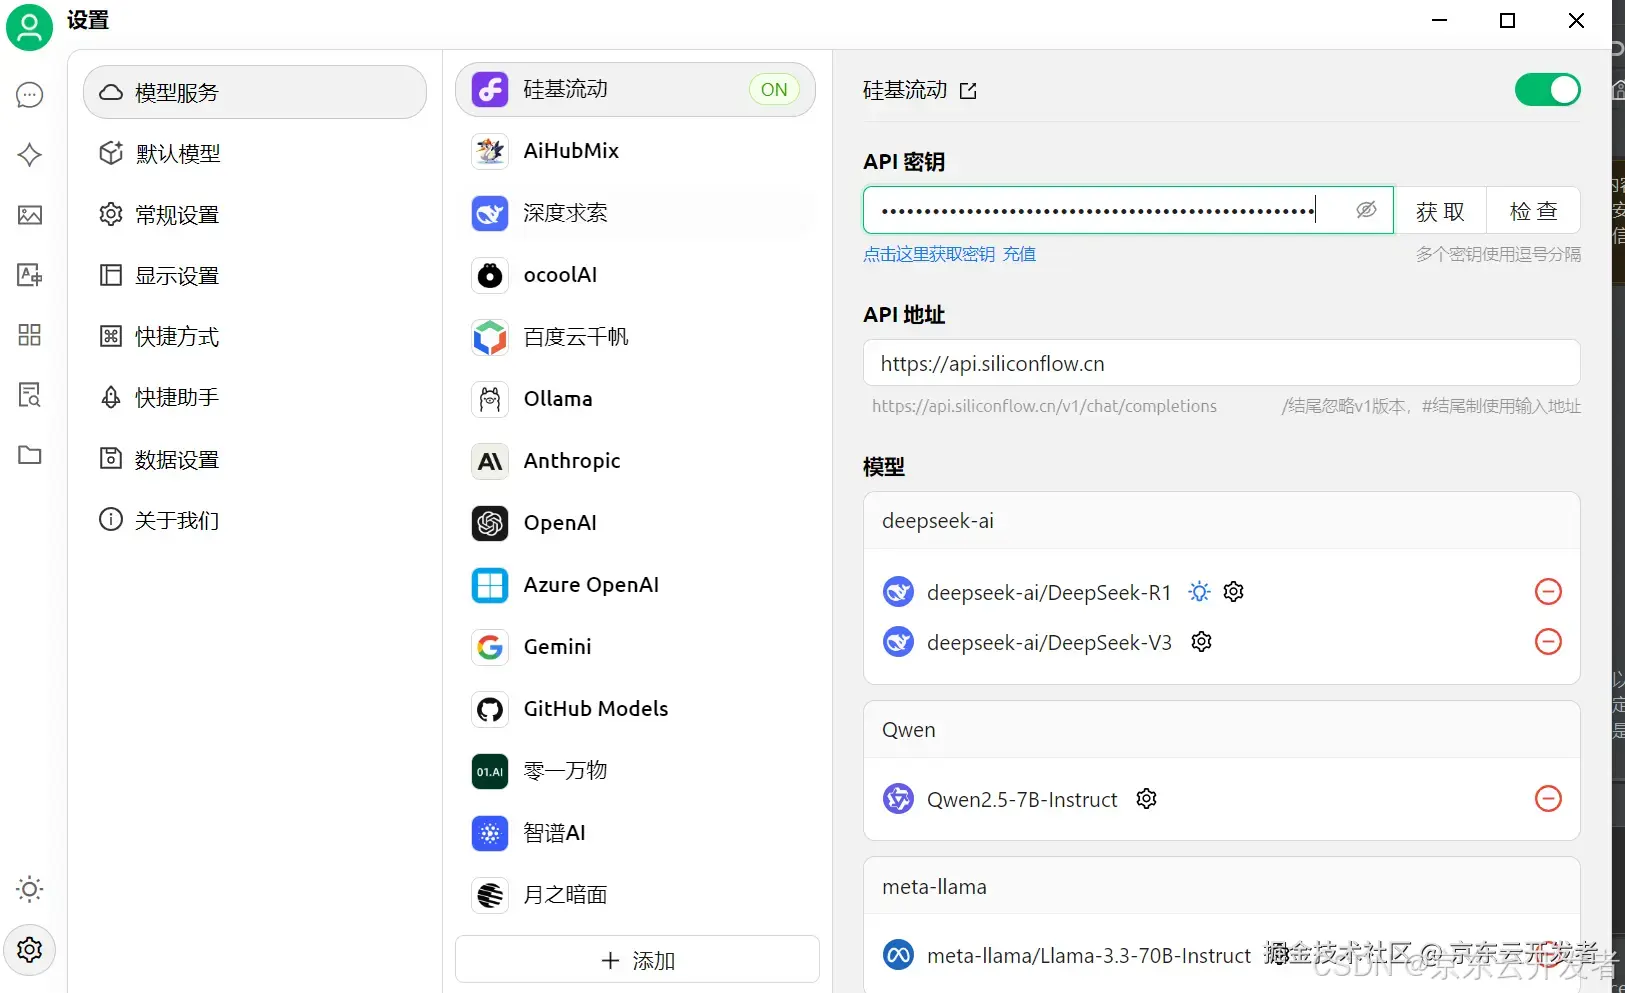Image resolution: width=1625 pixels, height=993 pixels.
Task: Open 数据设置 settings section
Action: tap(255, 460)
